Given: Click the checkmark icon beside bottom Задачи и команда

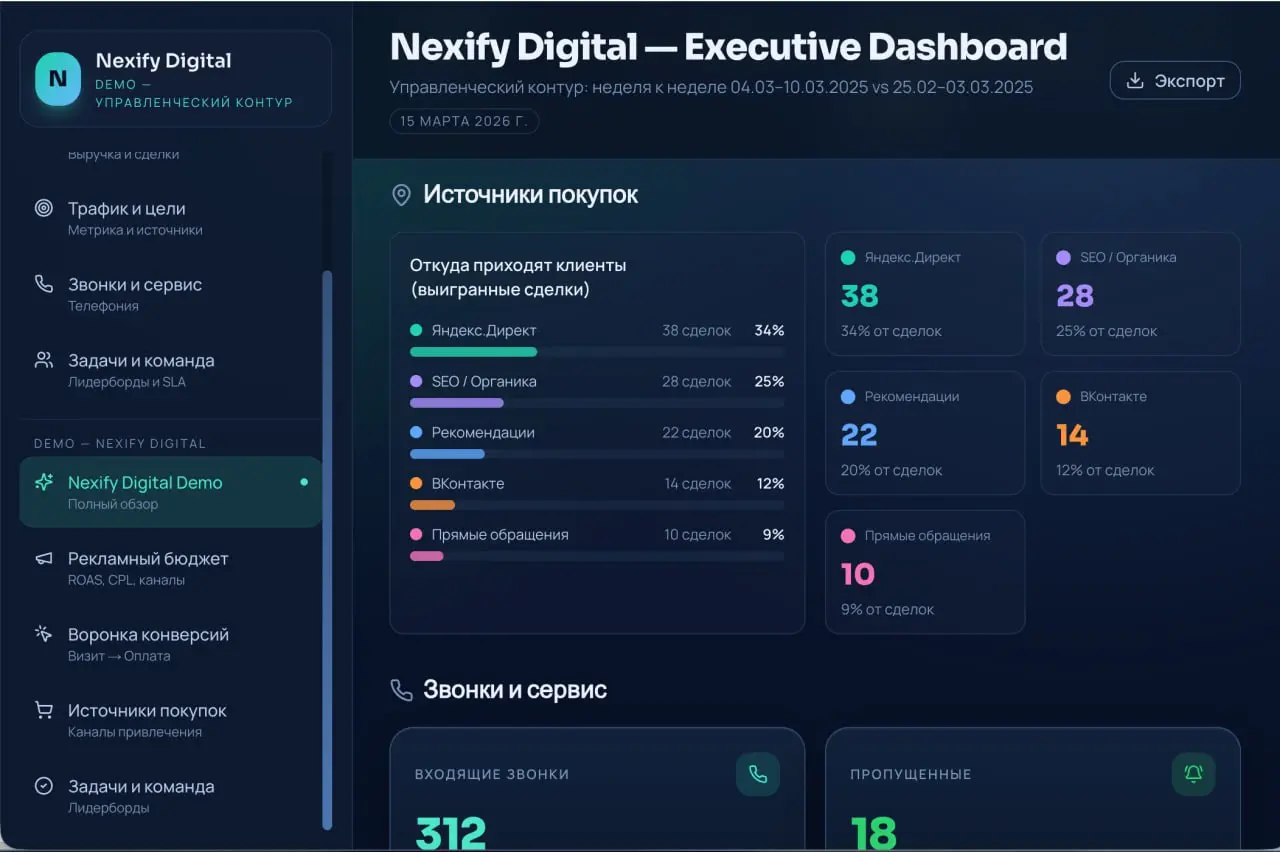Looking at the screenshot, I should pyautogui.click(x=44, y=786).
